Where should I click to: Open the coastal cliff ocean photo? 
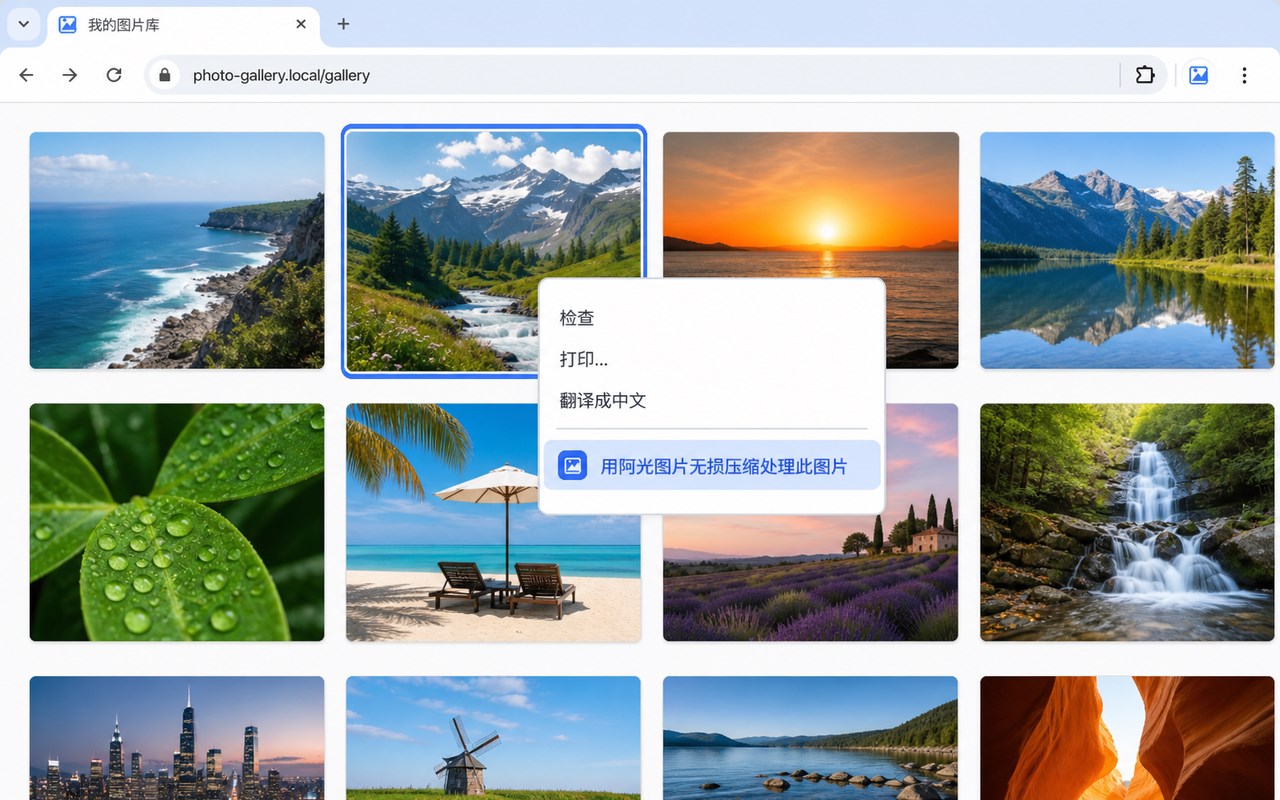point(177,250)
